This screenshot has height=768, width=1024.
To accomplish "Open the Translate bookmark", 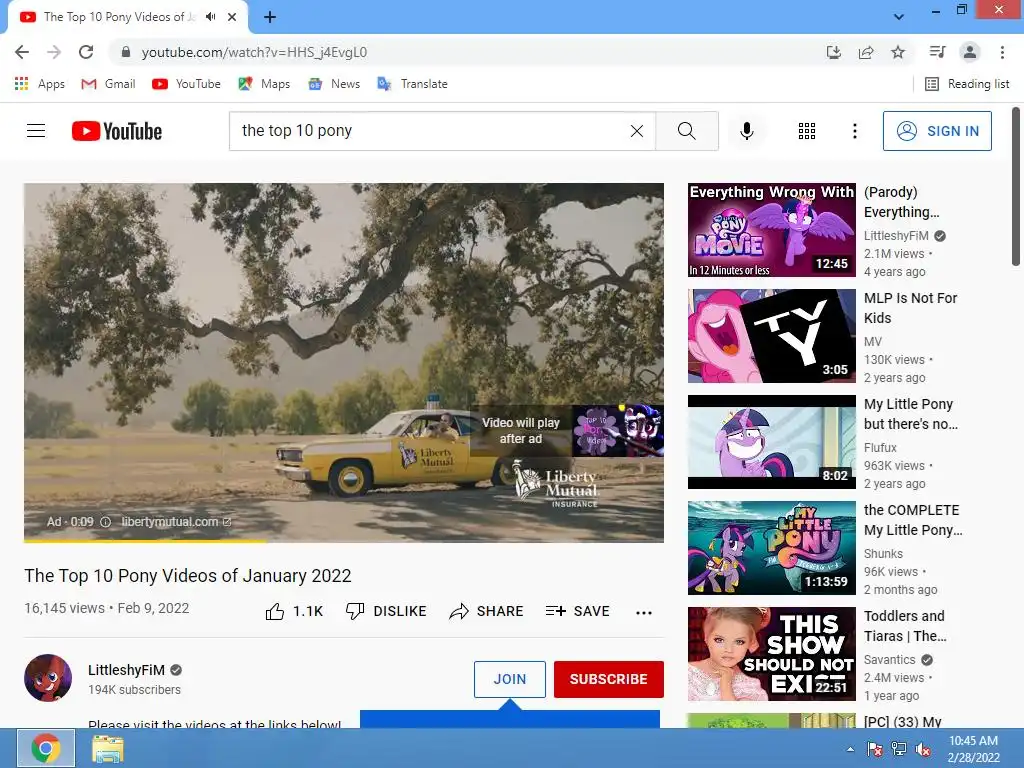I will [413, 84].
